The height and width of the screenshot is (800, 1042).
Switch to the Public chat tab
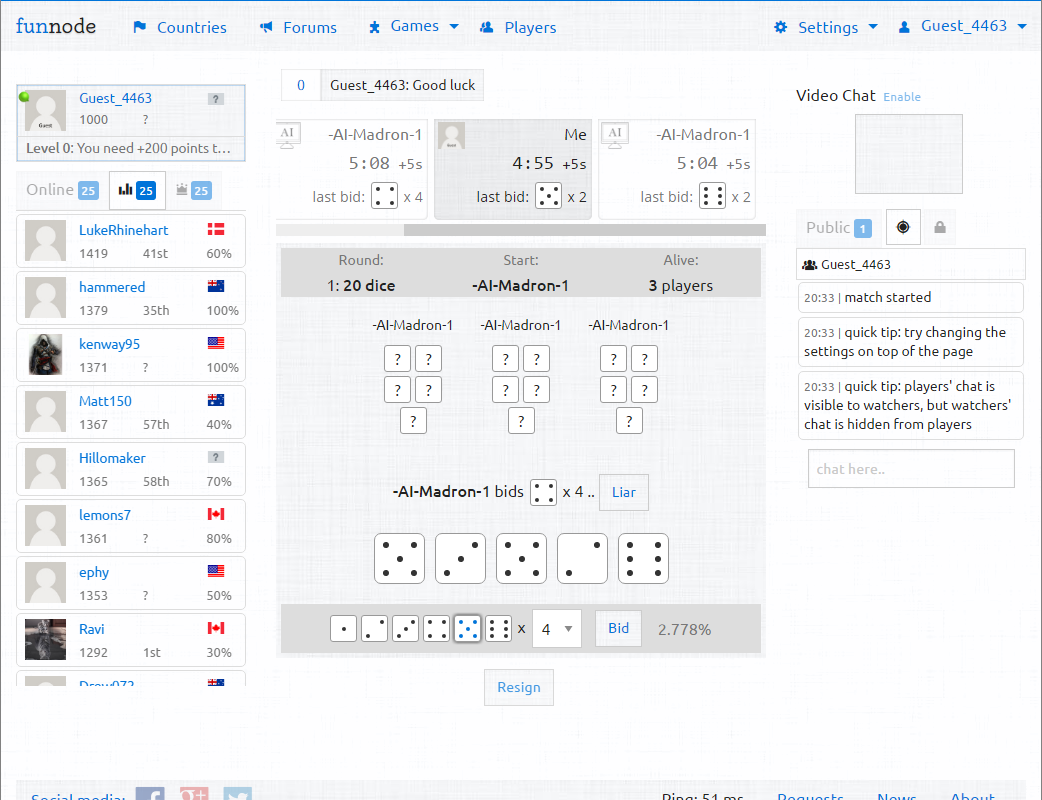(839, 228)
